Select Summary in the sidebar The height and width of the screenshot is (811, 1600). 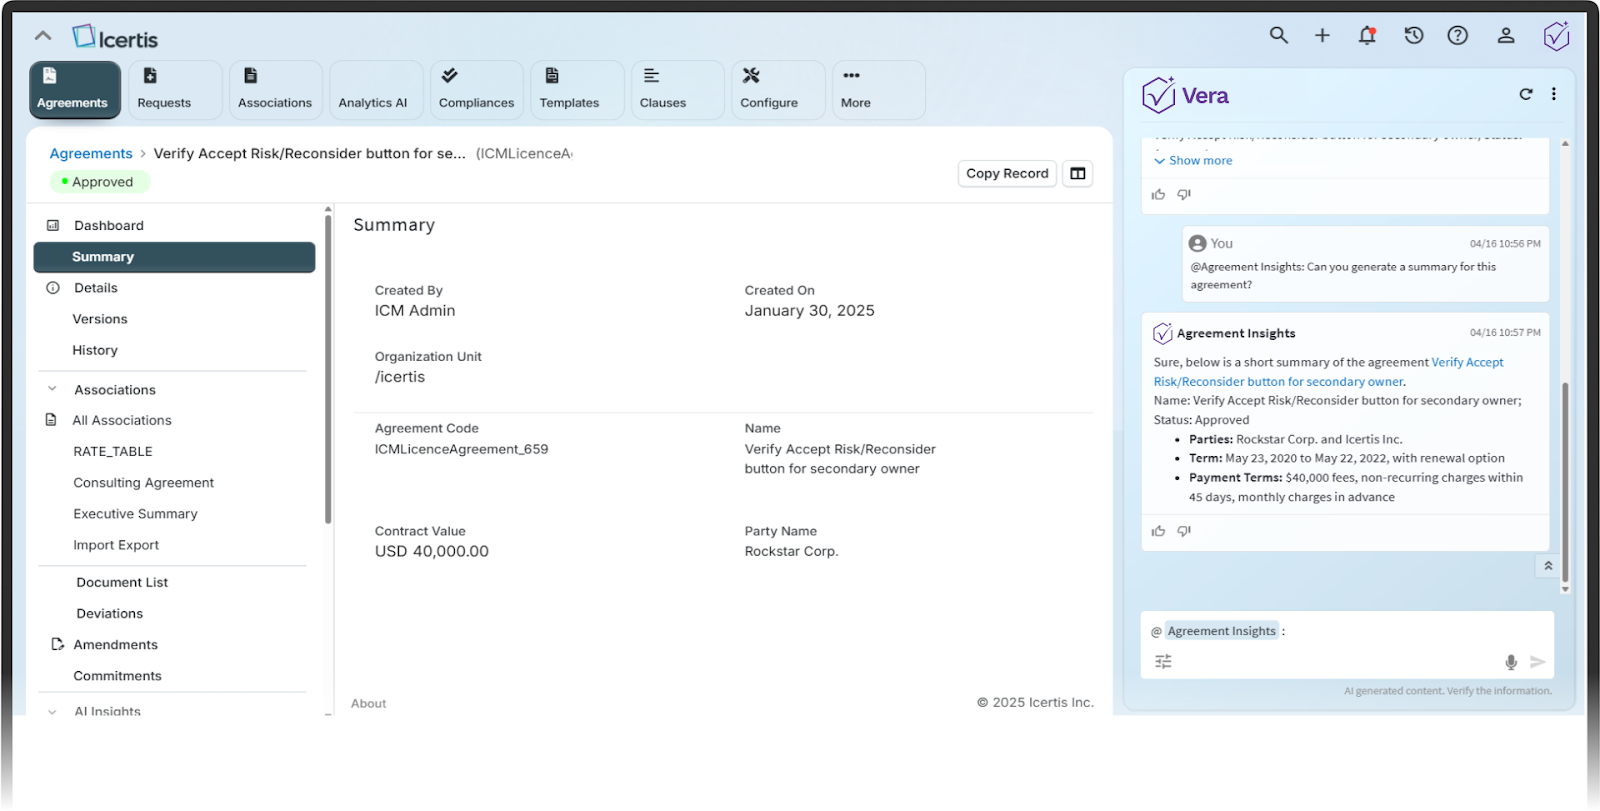click(x=174, y=257)
